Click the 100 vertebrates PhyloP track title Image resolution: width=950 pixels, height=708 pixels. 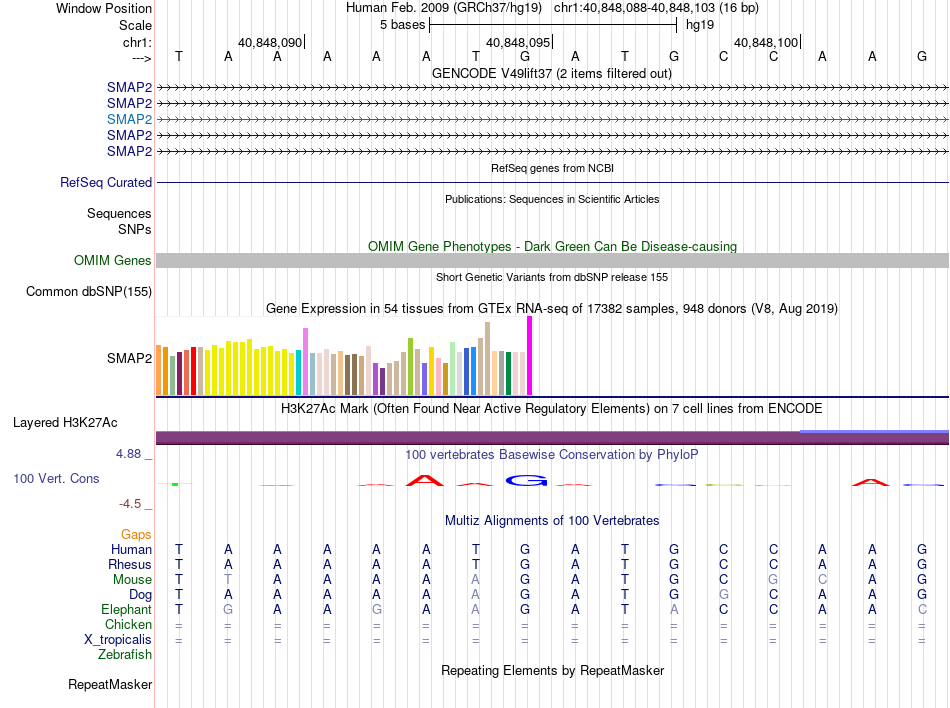[x=551, y=454]
